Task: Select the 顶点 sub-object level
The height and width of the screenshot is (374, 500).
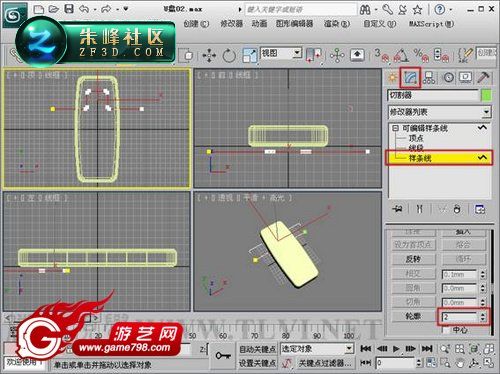Action: [x=416, y=138]
